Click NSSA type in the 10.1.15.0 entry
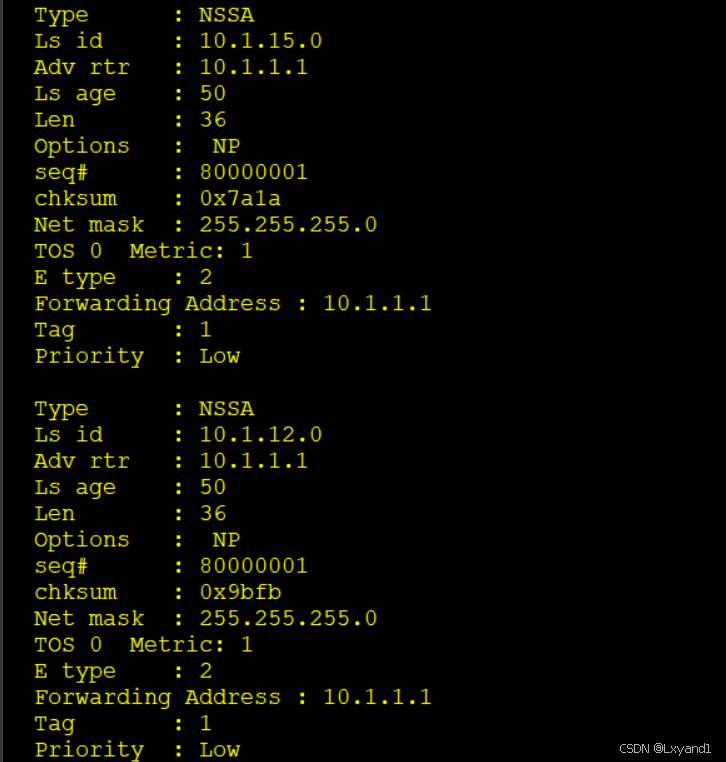Screen dimensions: 726x762 (226, 15)
